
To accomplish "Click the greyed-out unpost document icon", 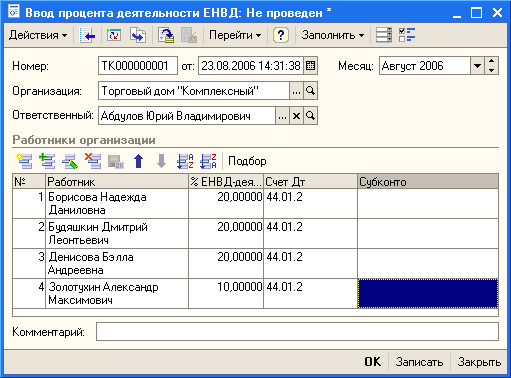I will [x=189, y=35].
